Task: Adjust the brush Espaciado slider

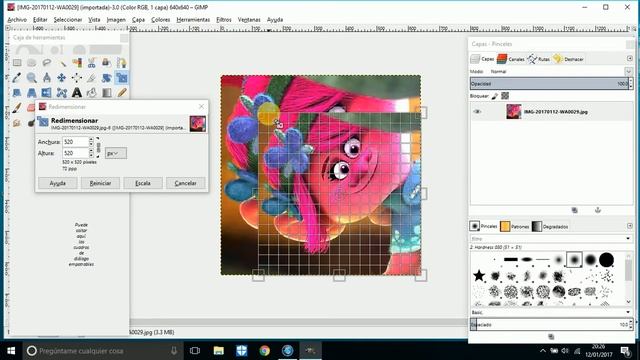Action: pyautogui.click(x=549, y=324)
